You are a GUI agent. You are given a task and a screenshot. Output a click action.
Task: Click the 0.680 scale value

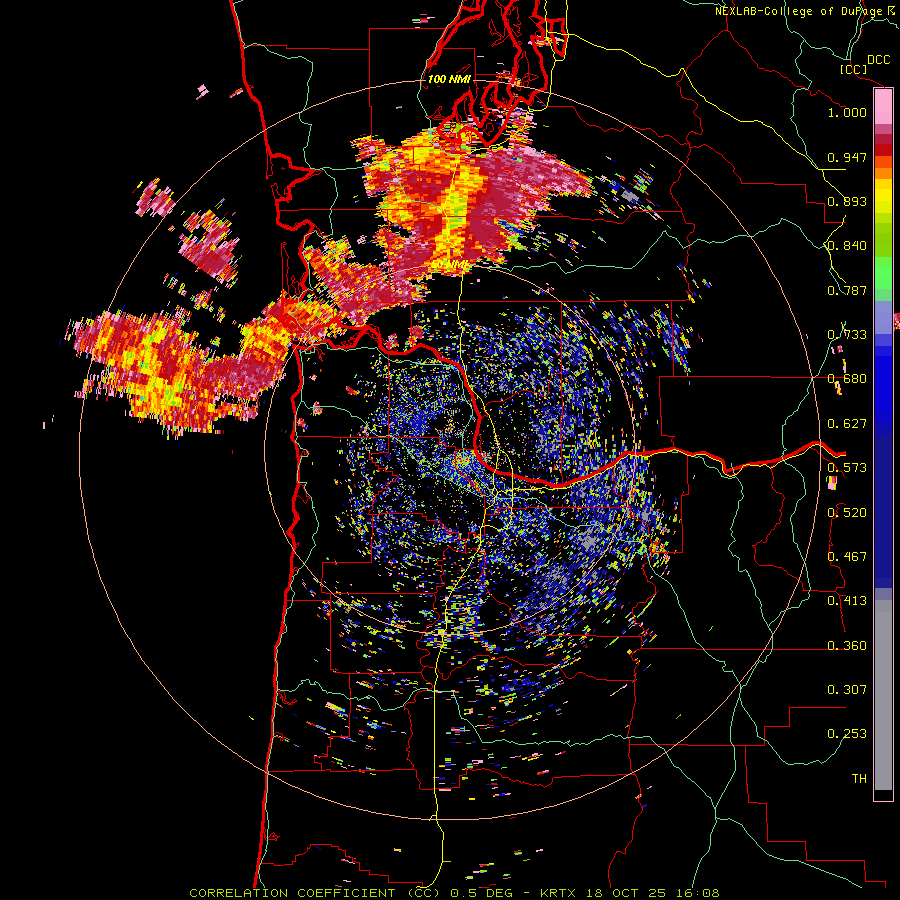847,379
